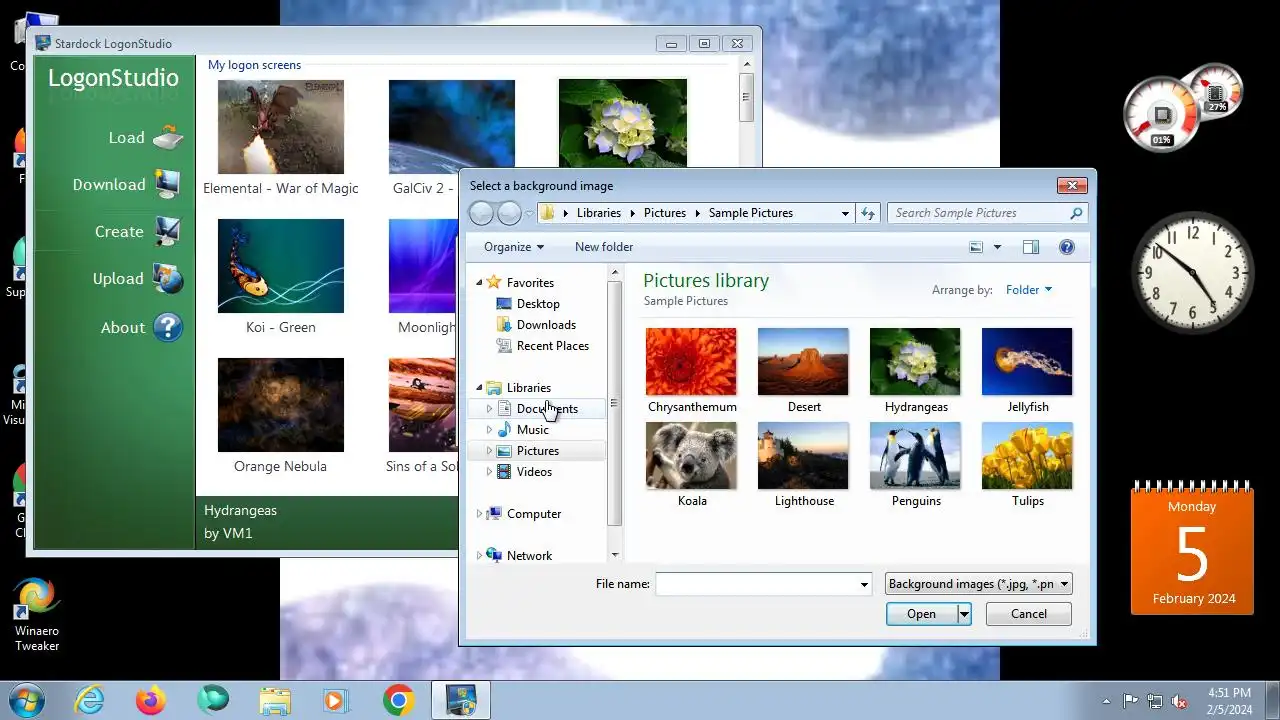
Task: Collapse the Libraries tree group
Action: point(479,388)
